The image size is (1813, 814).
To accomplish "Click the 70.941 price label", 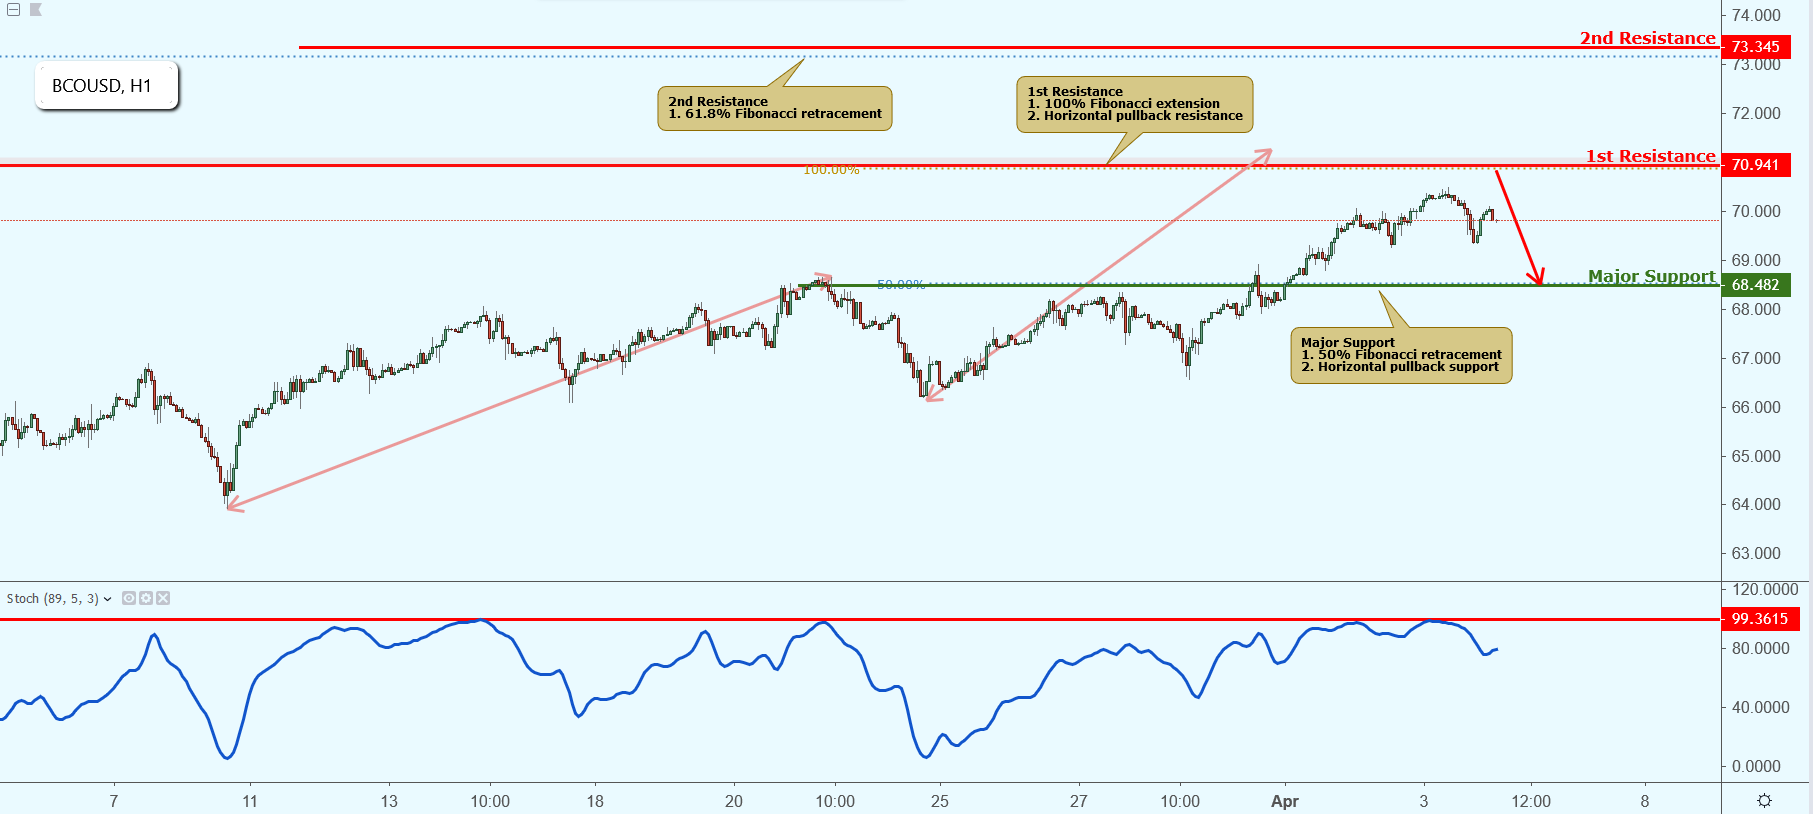I will pyautogui.click(x=1757, y=165).
